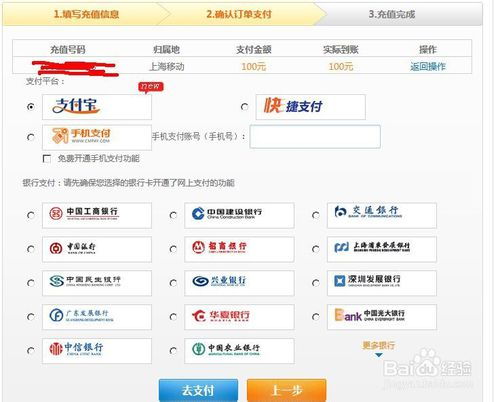500x402 pixels.
Task: Select the 招商银行 radio button
Action: [173, 249]
